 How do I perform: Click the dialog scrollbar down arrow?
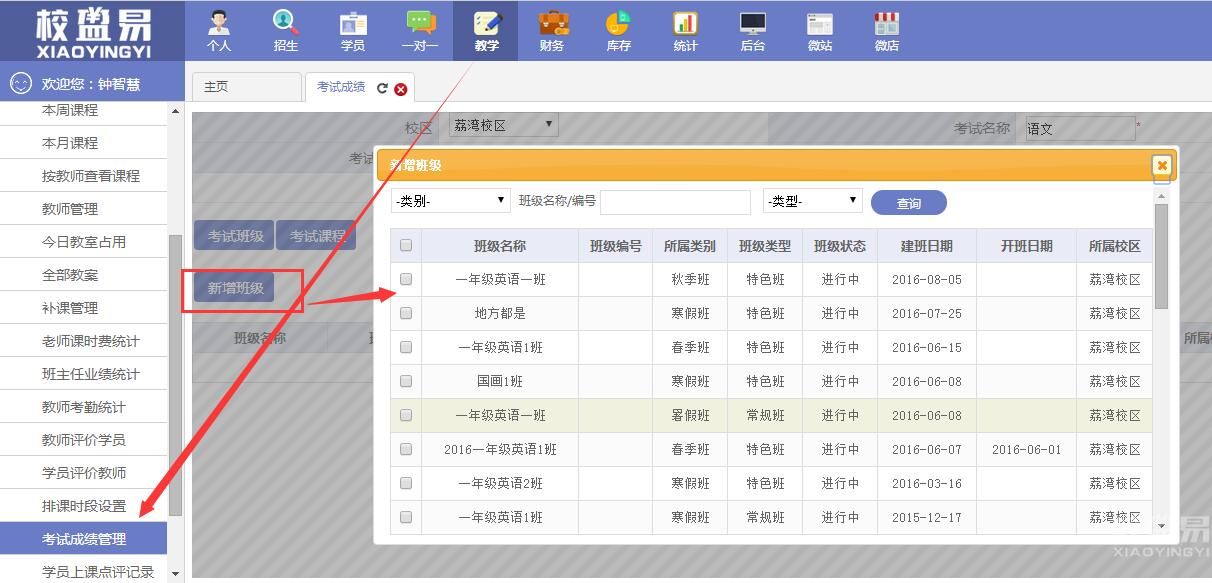click(1161, 526)
